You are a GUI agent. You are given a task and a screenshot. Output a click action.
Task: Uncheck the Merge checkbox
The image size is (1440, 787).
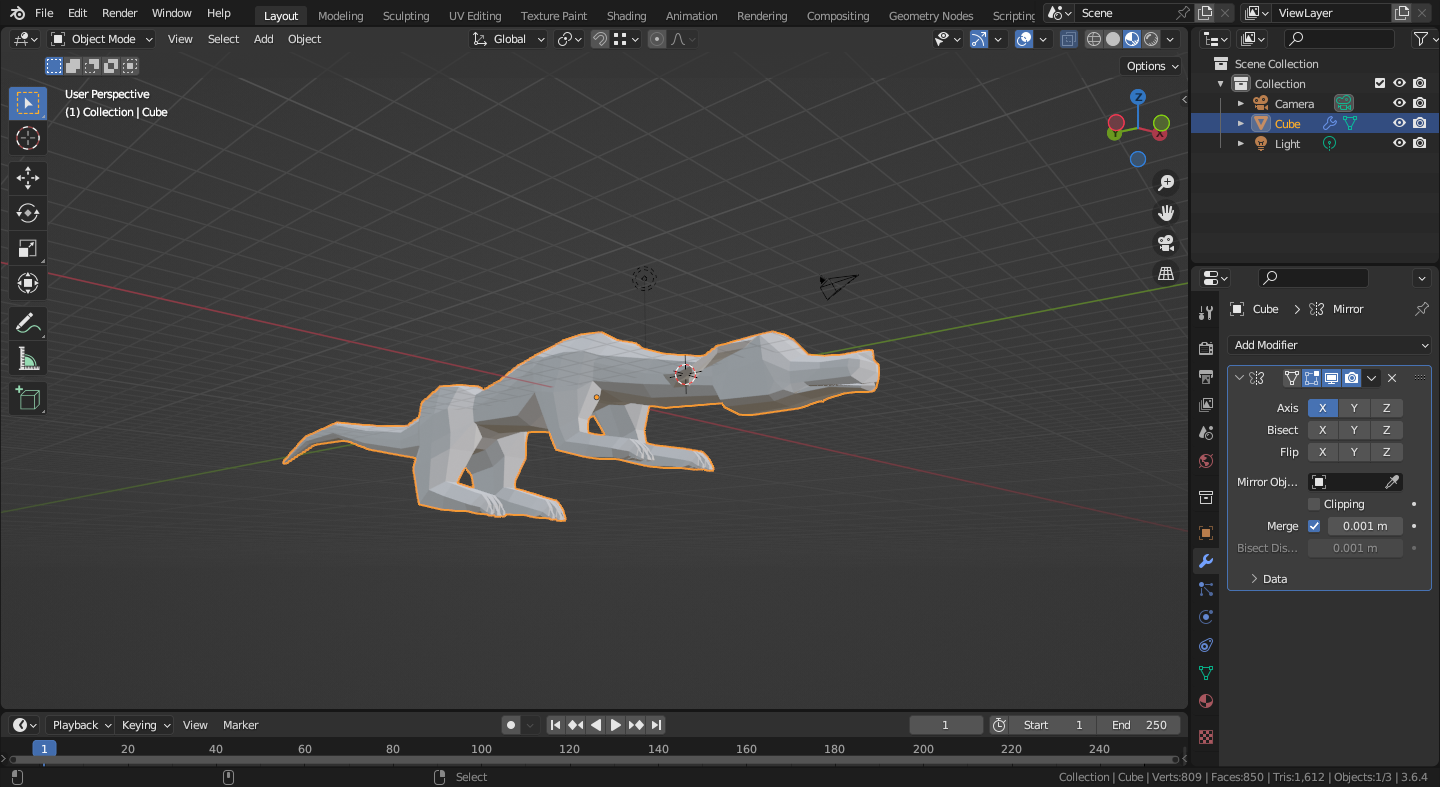tap(1314, 526)
